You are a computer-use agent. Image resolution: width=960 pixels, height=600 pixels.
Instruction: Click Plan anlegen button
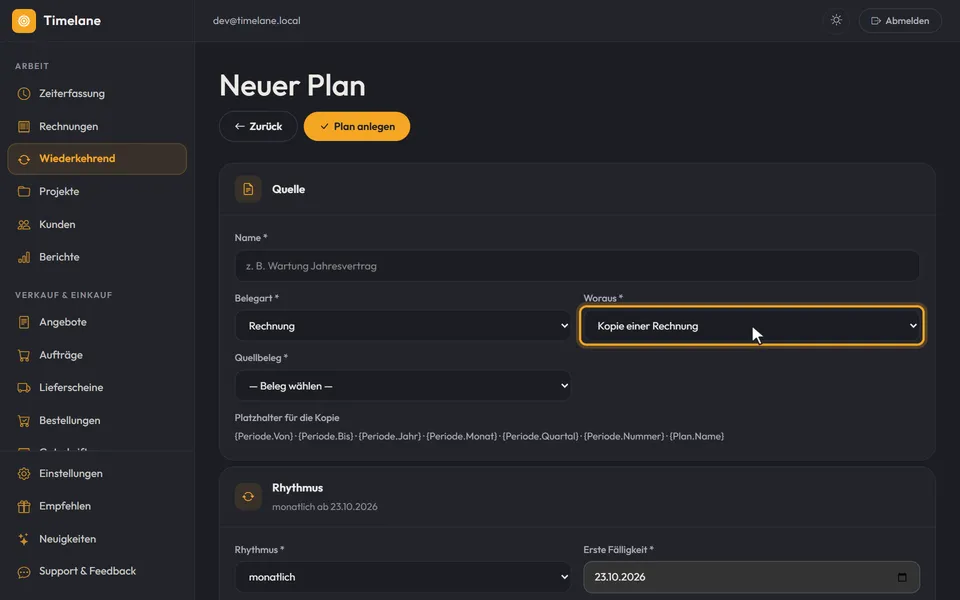click(357, 126)
